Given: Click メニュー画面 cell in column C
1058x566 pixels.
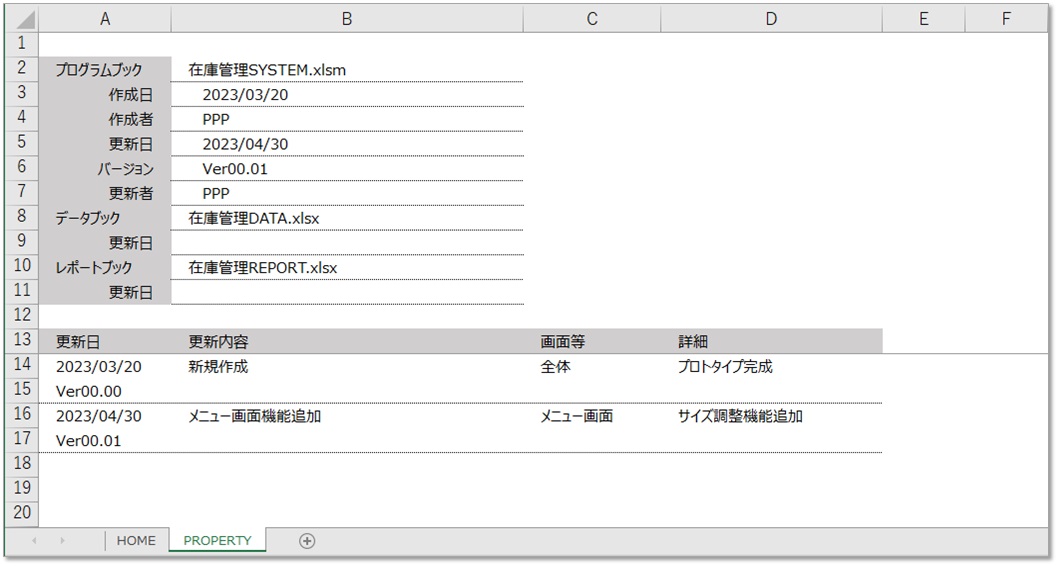Looking at the screenshot, I should [x=592, y=416].
